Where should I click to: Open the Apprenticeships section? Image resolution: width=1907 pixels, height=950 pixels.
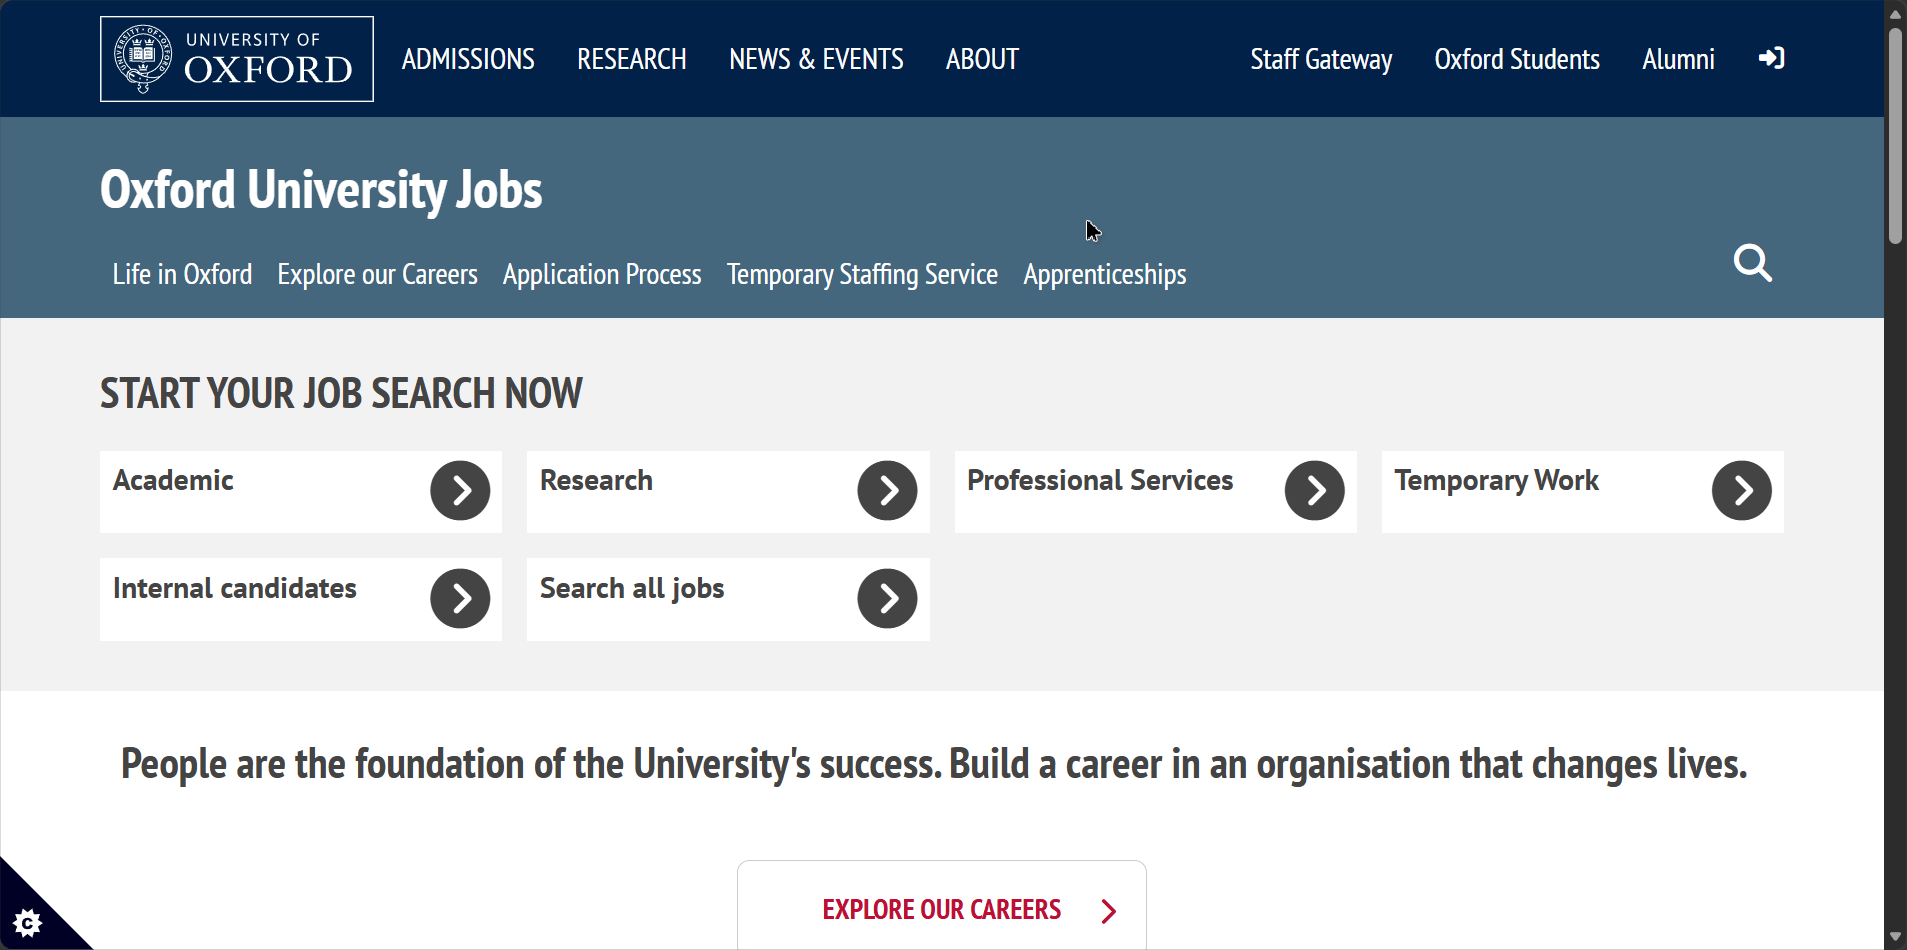1104,274
